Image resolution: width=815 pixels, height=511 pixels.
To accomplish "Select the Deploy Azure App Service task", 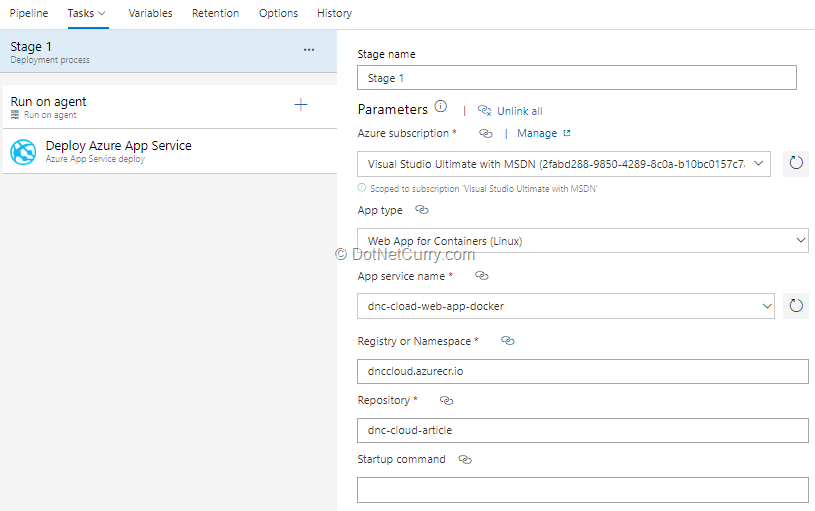I will [x=170, y=151].
